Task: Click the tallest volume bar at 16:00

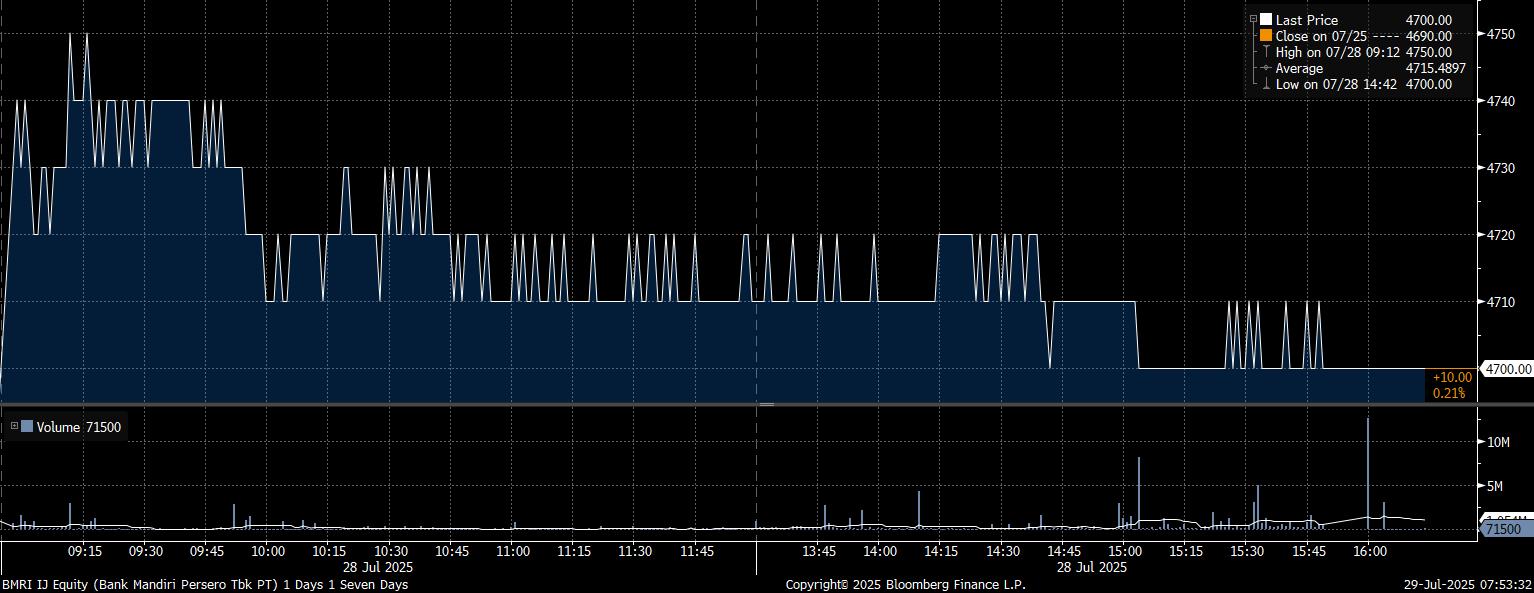Action: tap(1367, 470)
